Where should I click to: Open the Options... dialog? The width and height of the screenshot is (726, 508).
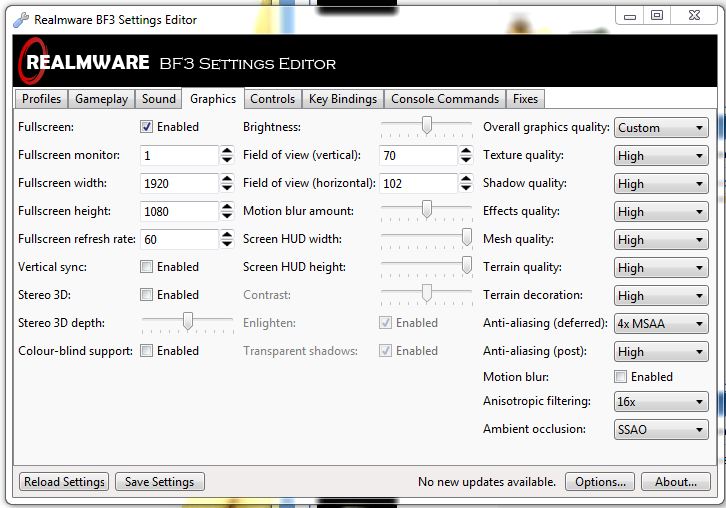pos(601,482)
